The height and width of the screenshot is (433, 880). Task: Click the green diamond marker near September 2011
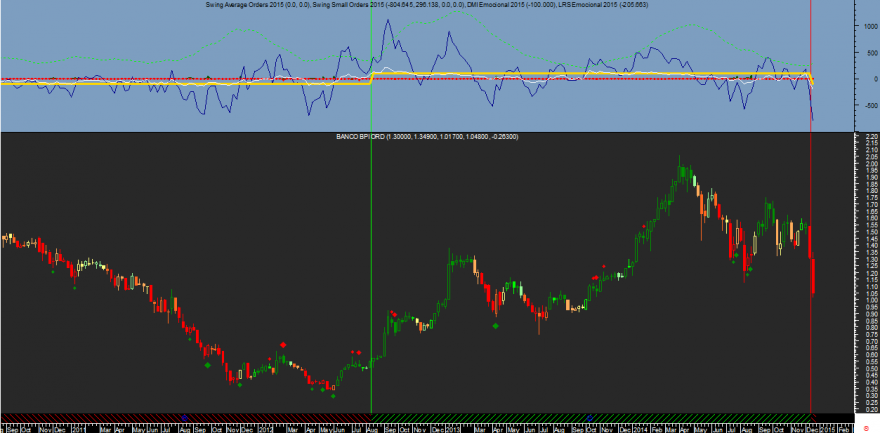[x=208, y=365]
